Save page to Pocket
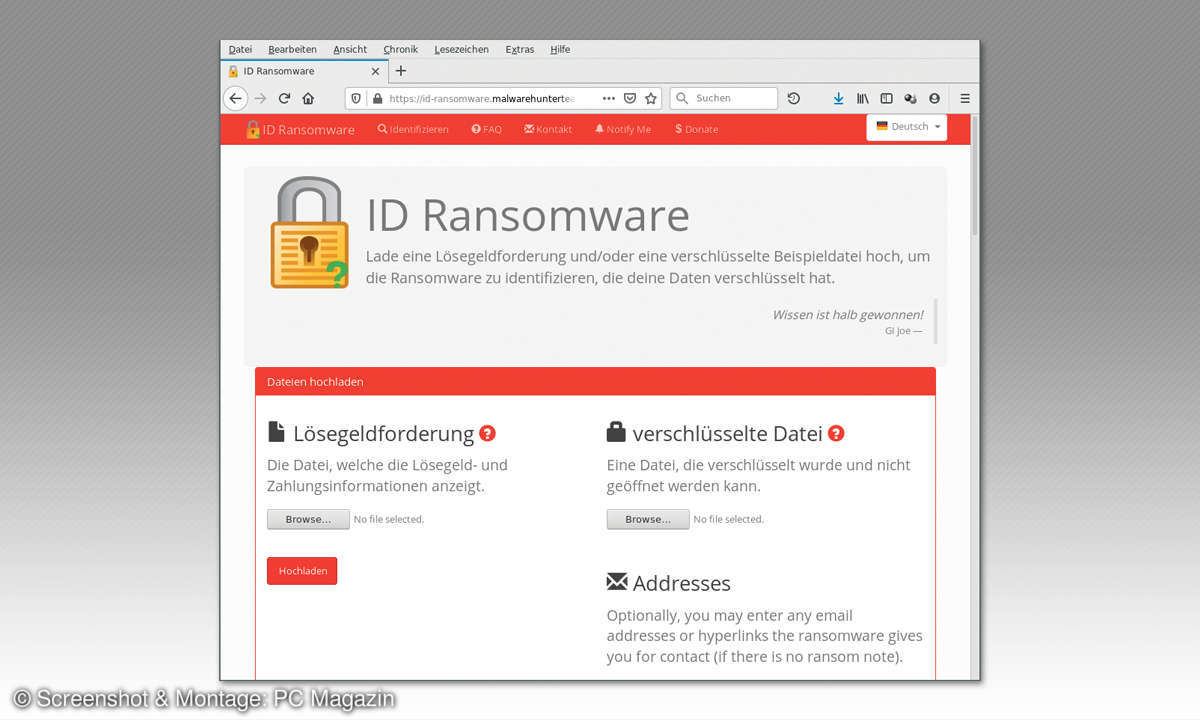This screenshot has height=720, width=1200. [x=630, y=98]
